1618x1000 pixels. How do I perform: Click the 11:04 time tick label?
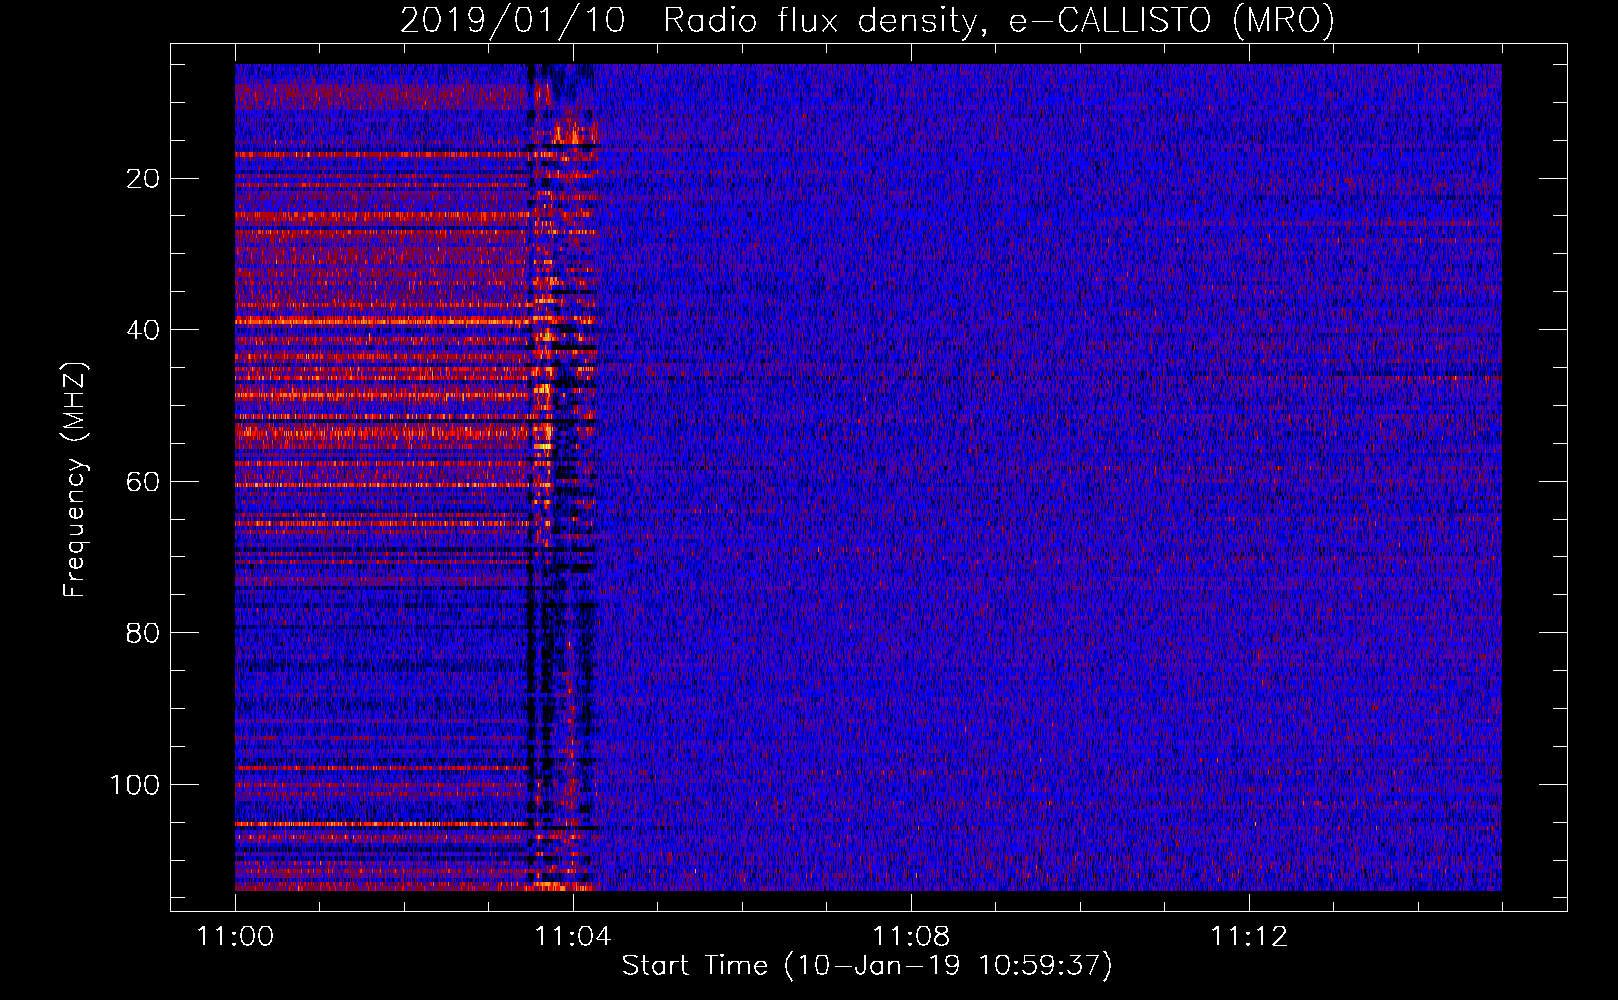(x=572, y=937)
